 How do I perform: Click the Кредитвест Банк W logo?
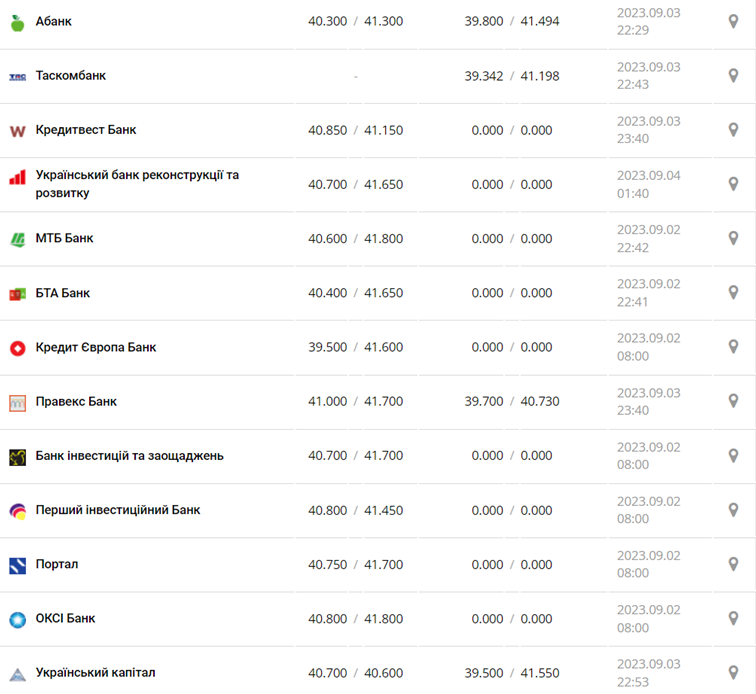pyautogui.click(x=17, y=131)
